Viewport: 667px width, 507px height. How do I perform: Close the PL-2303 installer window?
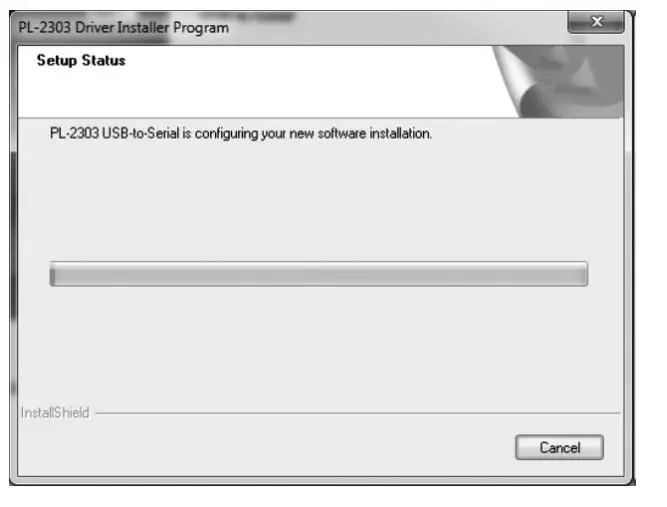pos(596,22)
